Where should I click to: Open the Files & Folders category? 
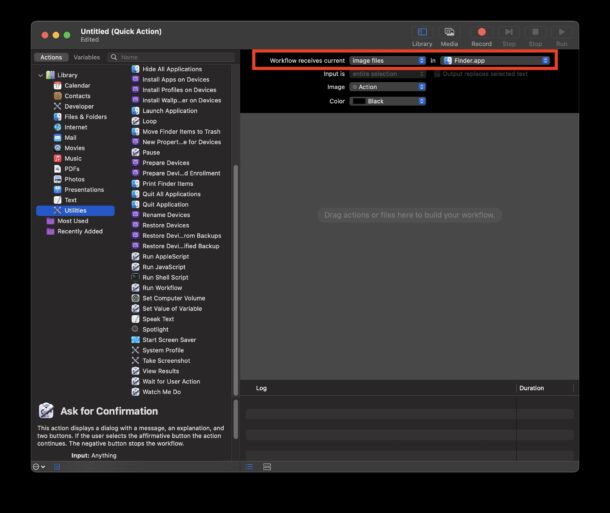tap(84, 117)
